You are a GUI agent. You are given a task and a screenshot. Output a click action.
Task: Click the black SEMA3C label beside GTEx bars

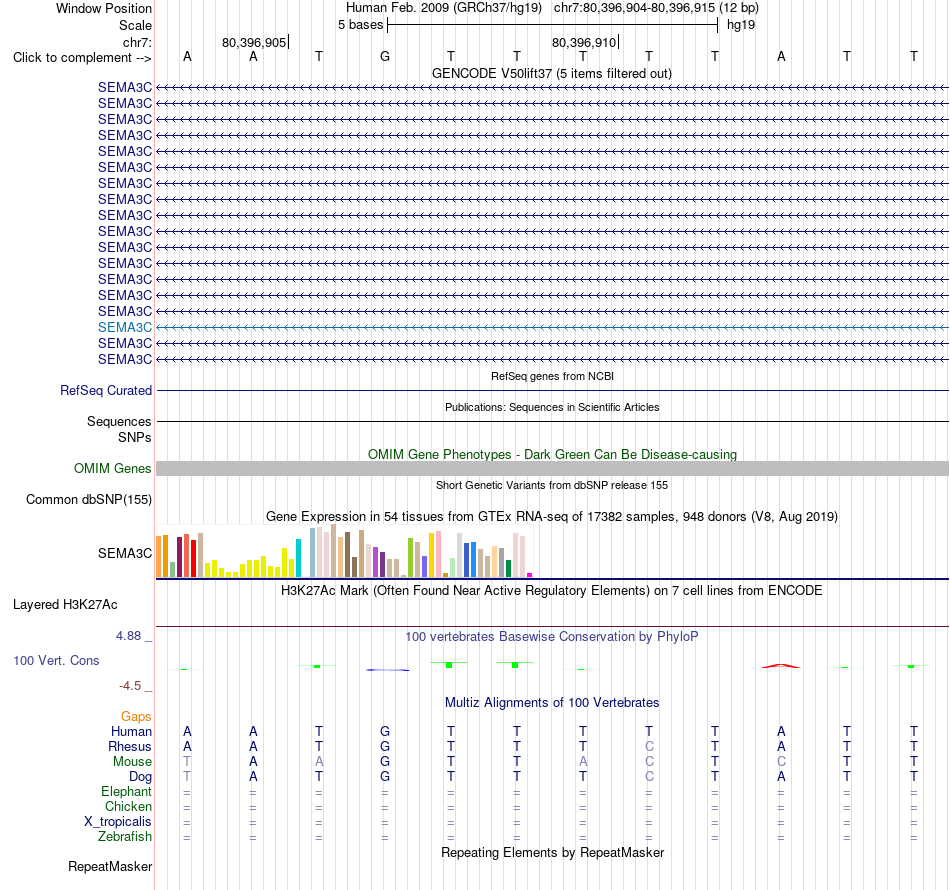125,553
